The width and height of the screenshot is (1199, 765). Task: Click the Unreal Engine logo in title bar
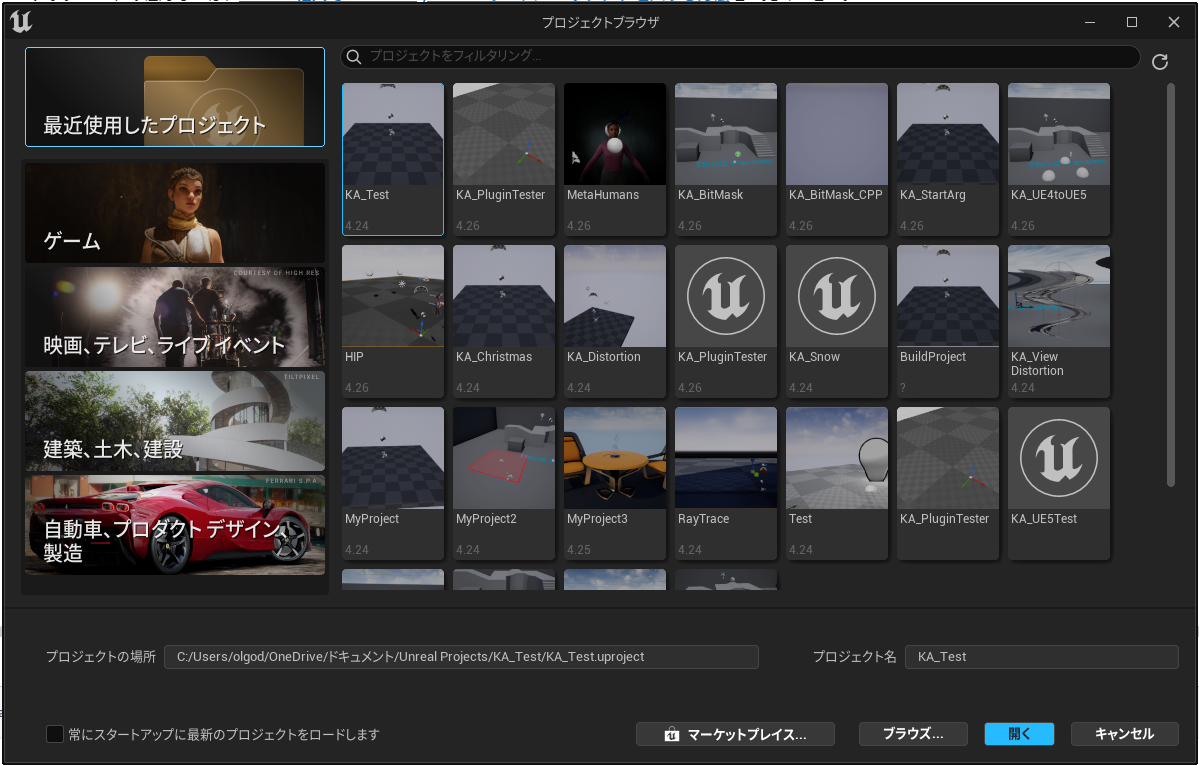coord(21,21)
